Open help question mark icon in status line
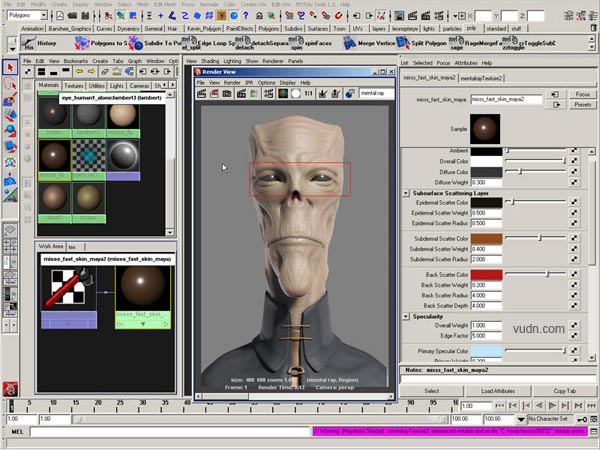This screenshot has width=600, height=450. [x=246, y=16]
